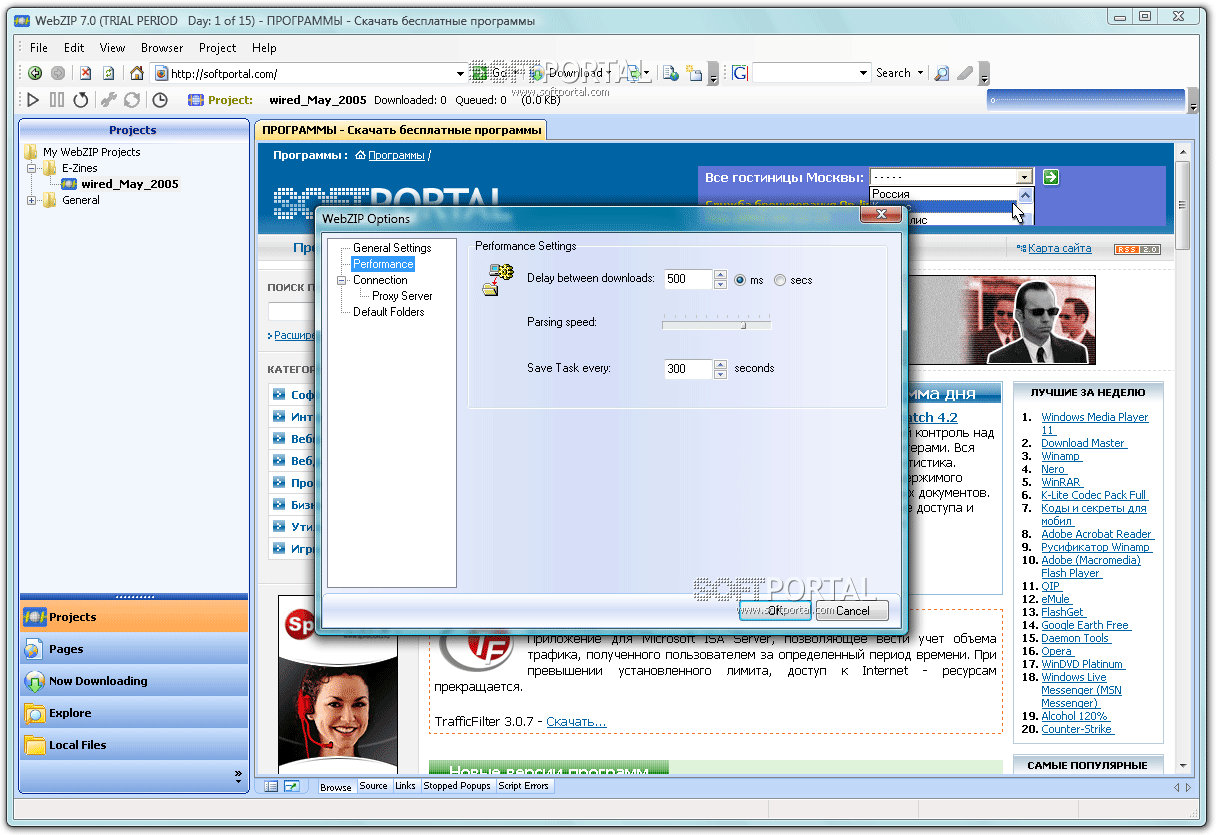Switch to the Links tab
The image size is (1217, 835).
[405, 786]
